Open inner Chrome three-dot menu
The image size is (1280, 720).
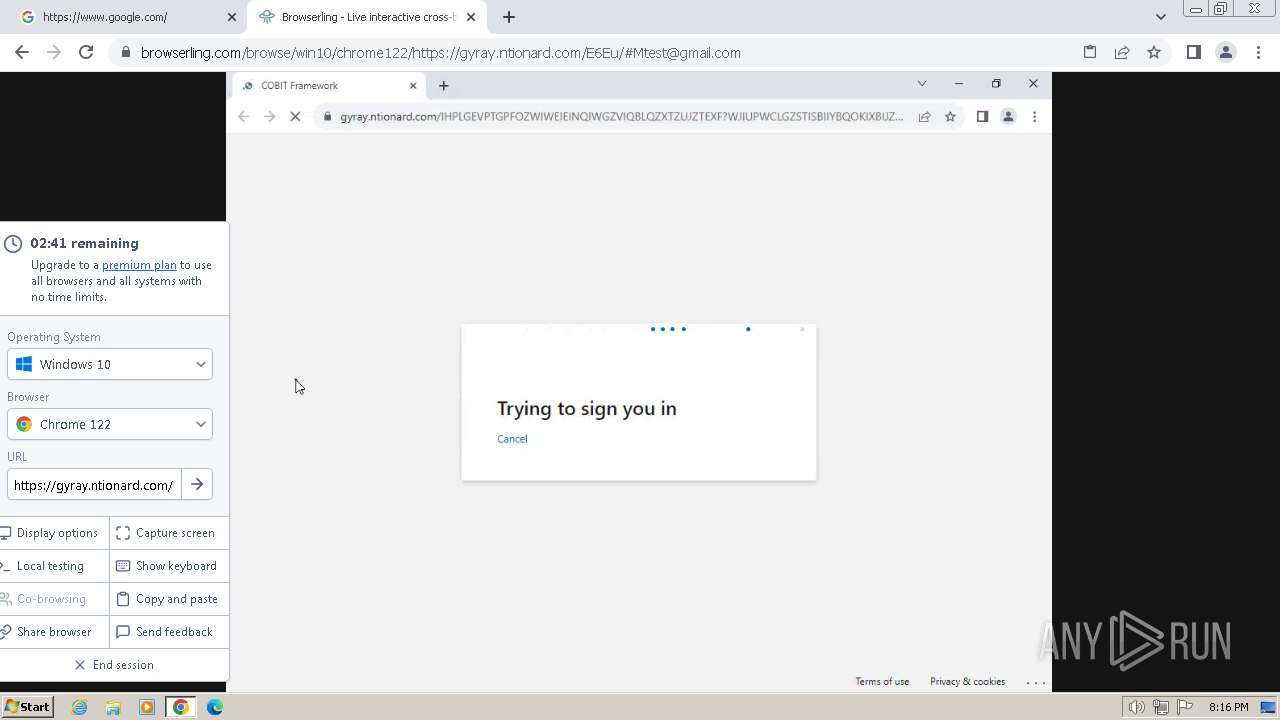coord(1034,117)
